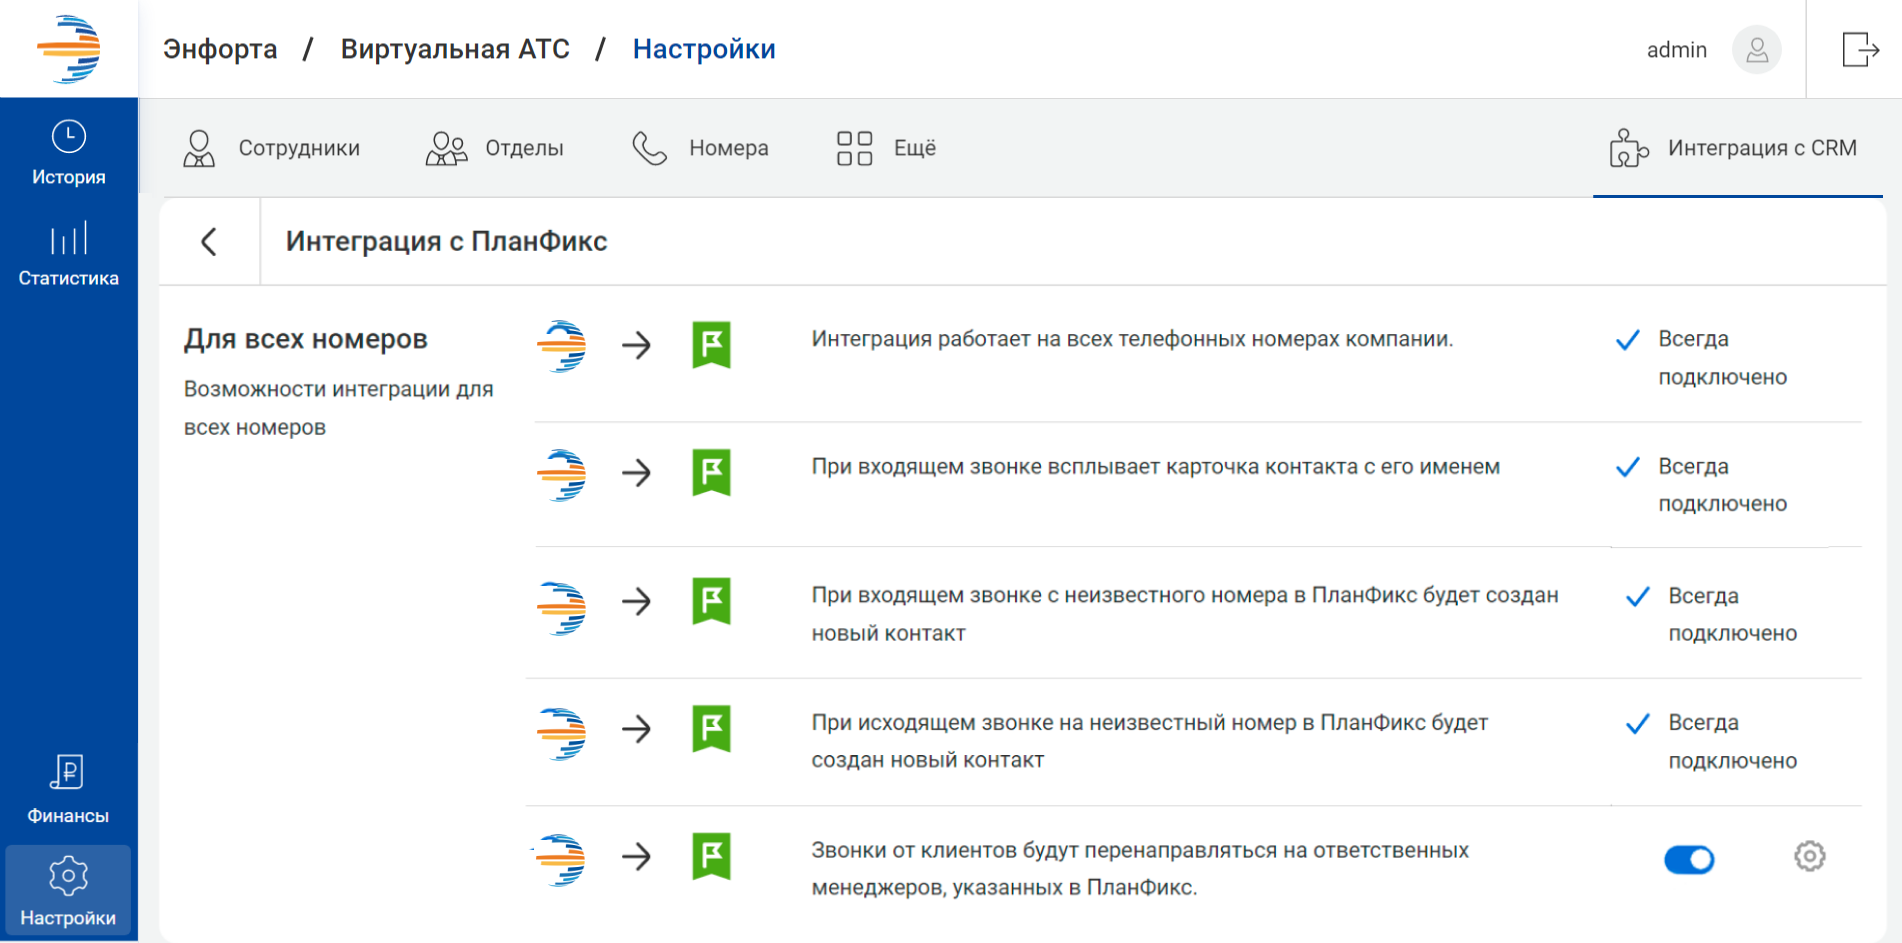
Task: Click checkmark for incoming unknown number contact creation
Action: pos(1637,597)
